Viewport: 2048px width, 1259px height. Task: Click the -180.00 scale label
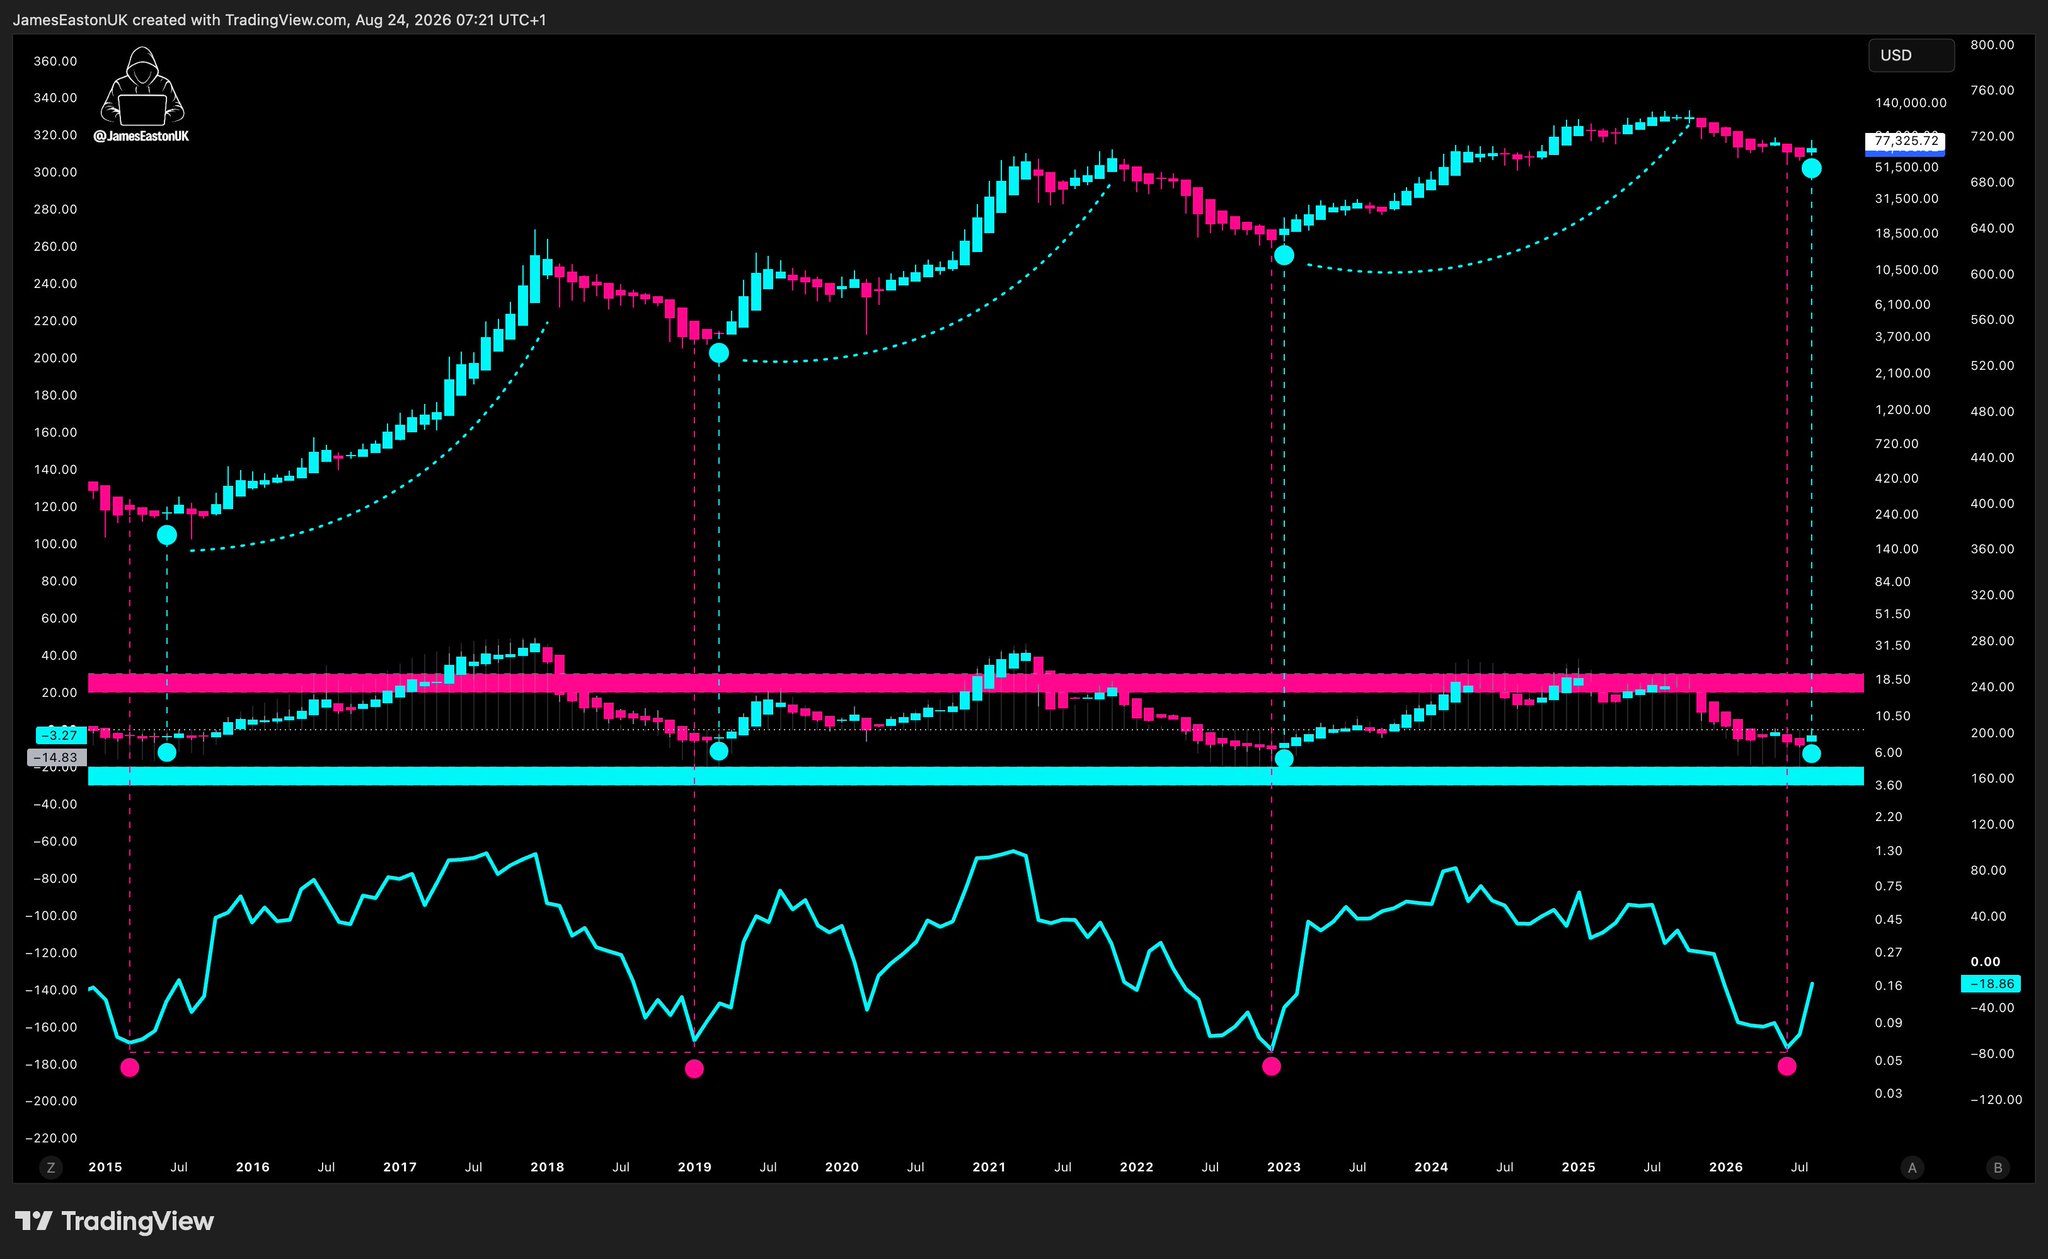(52, 1064)
